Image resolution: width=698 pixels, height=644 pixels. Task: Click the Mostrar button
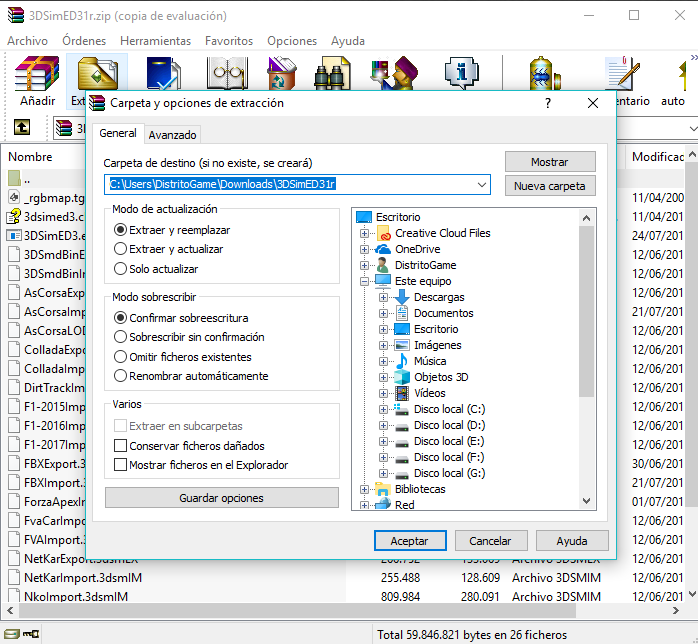pyautogui.click(x=550, y=162)
